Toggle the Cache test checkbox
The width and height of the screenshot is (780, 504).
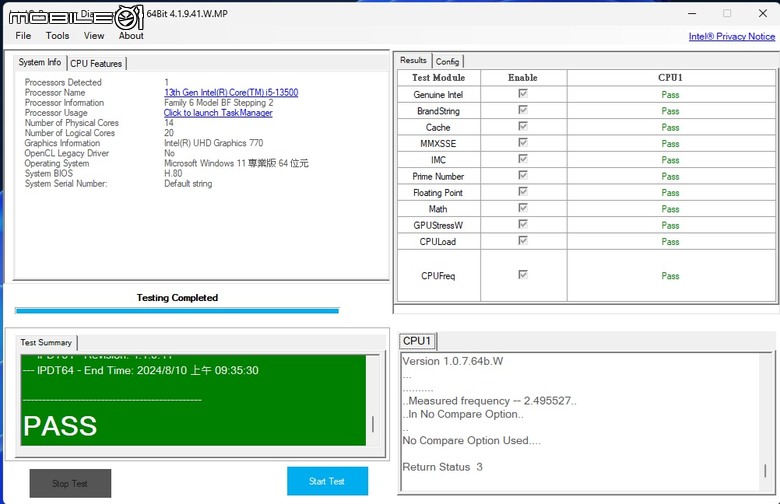click(523, 126)
